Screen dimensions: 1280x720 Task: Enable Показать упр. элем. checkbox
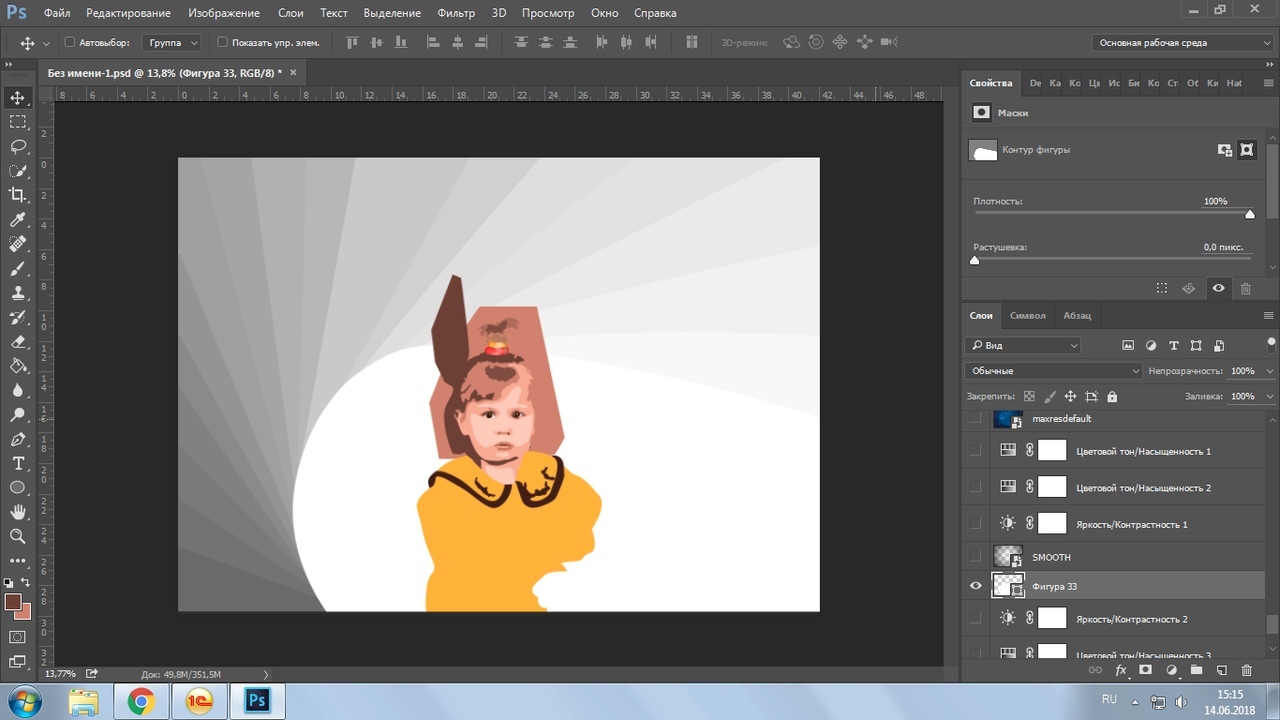tap(222, 43)
